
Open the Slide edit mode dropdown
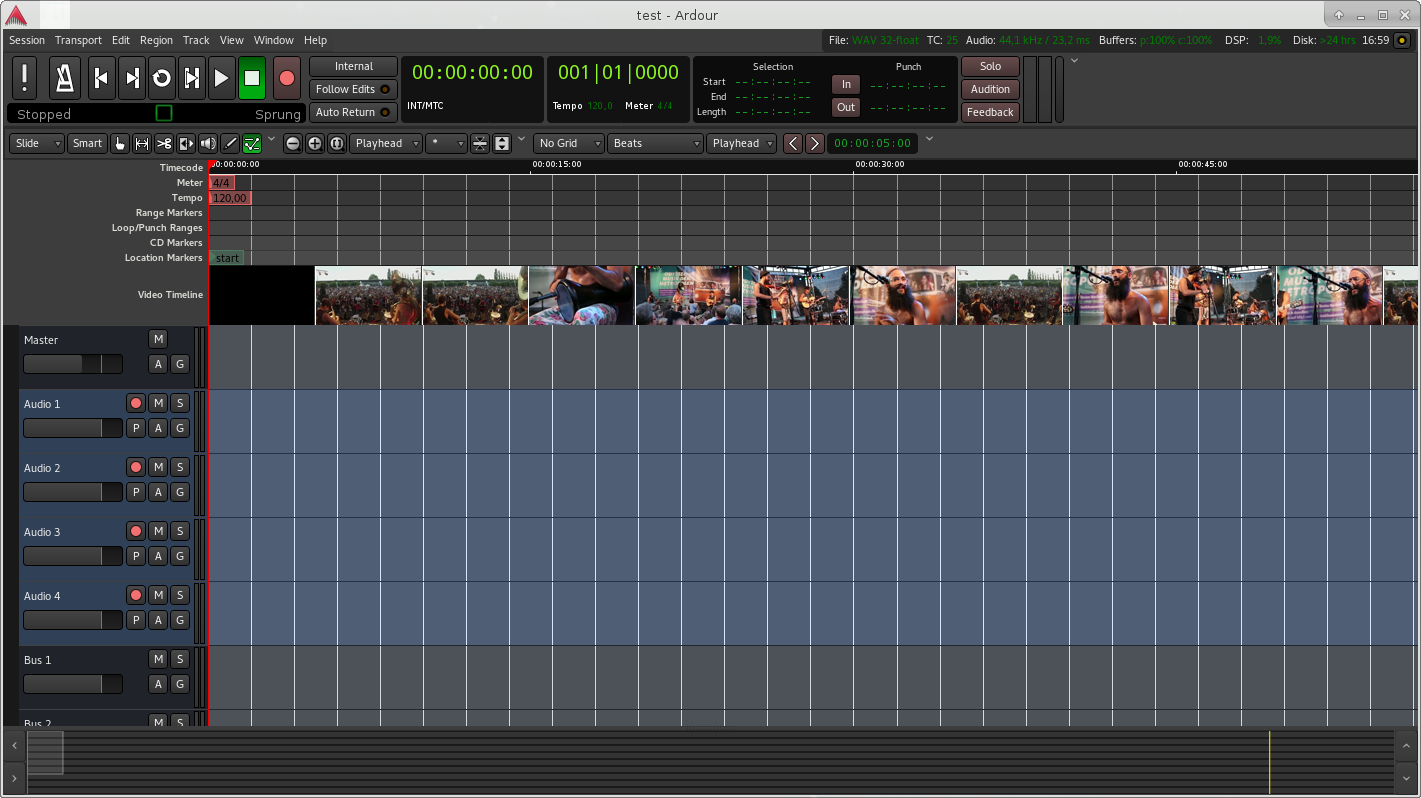(37, 143)
